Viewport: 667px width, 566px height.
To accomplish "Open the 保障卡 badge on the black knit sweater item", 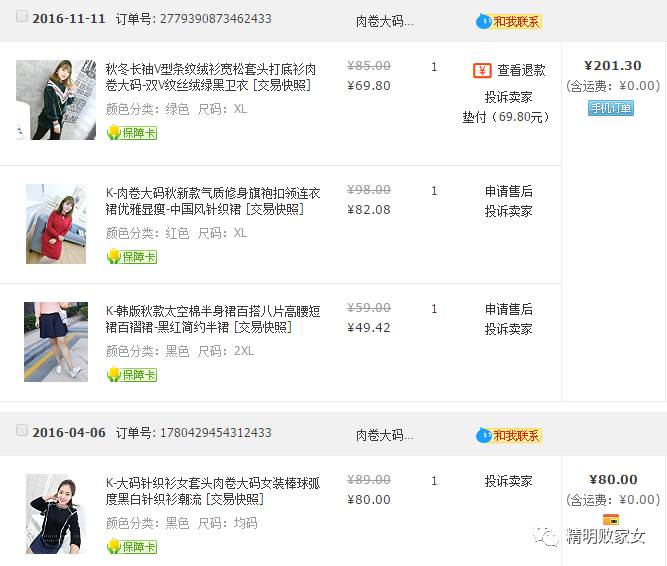I will click(x=131, y=546).
